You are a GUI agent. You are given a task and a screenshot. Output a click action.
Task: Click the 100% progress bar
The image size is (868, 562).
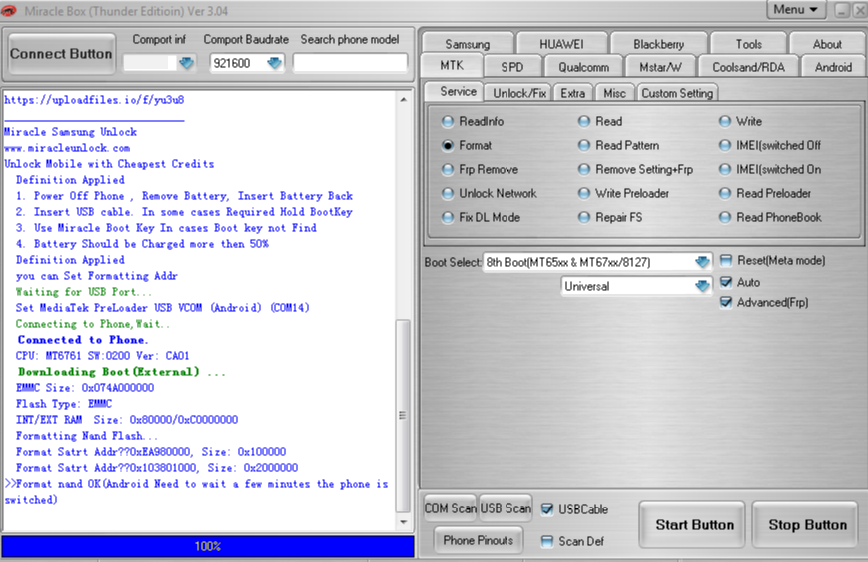[x=208, y=546]
